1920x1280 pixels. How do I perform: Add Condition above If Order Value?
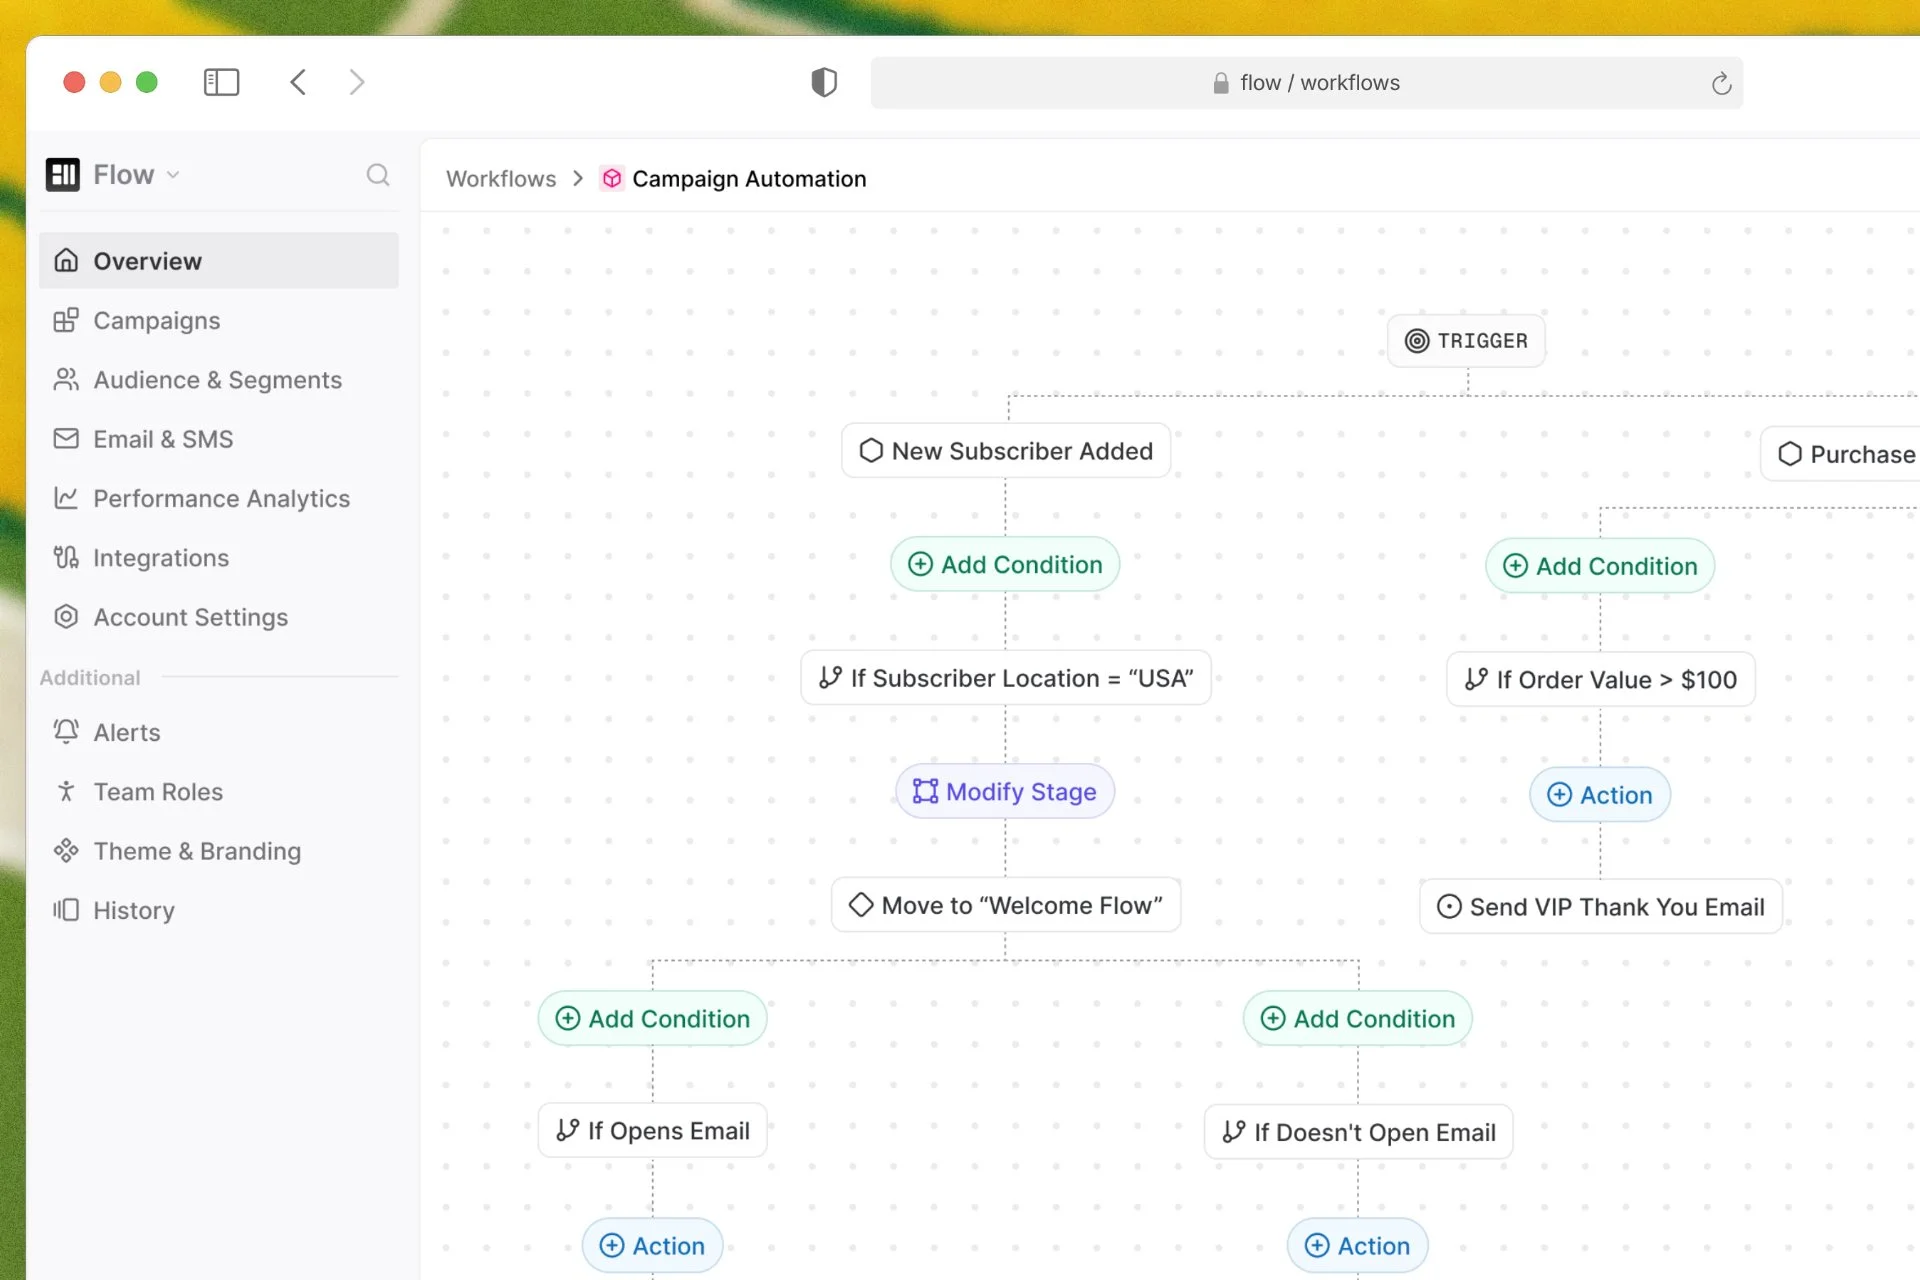(x=1600, y=566)
